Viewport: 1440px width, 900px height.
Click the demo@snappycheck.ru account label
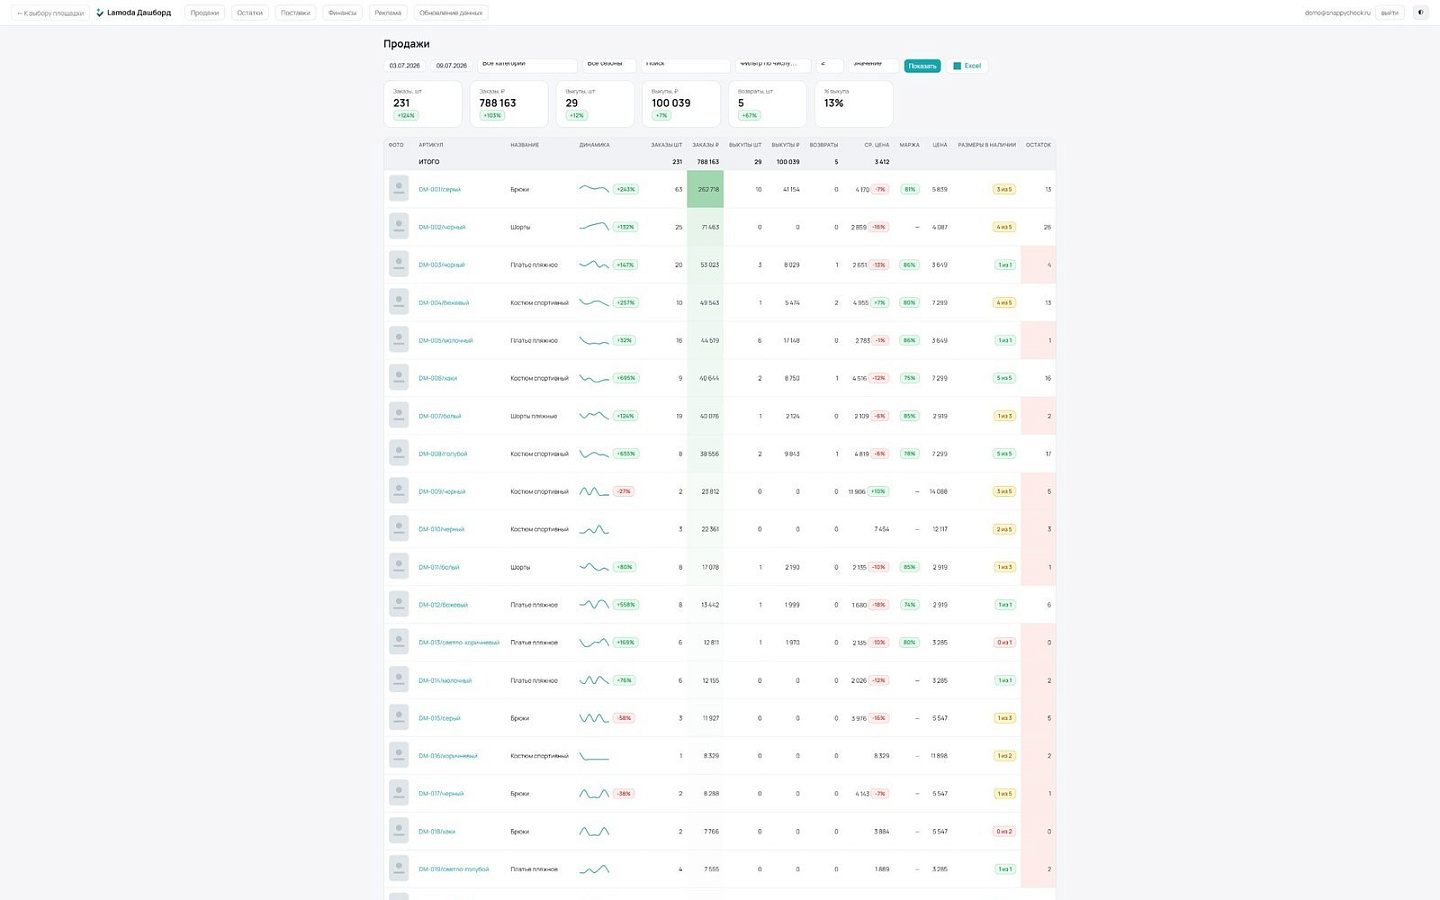1337,13
